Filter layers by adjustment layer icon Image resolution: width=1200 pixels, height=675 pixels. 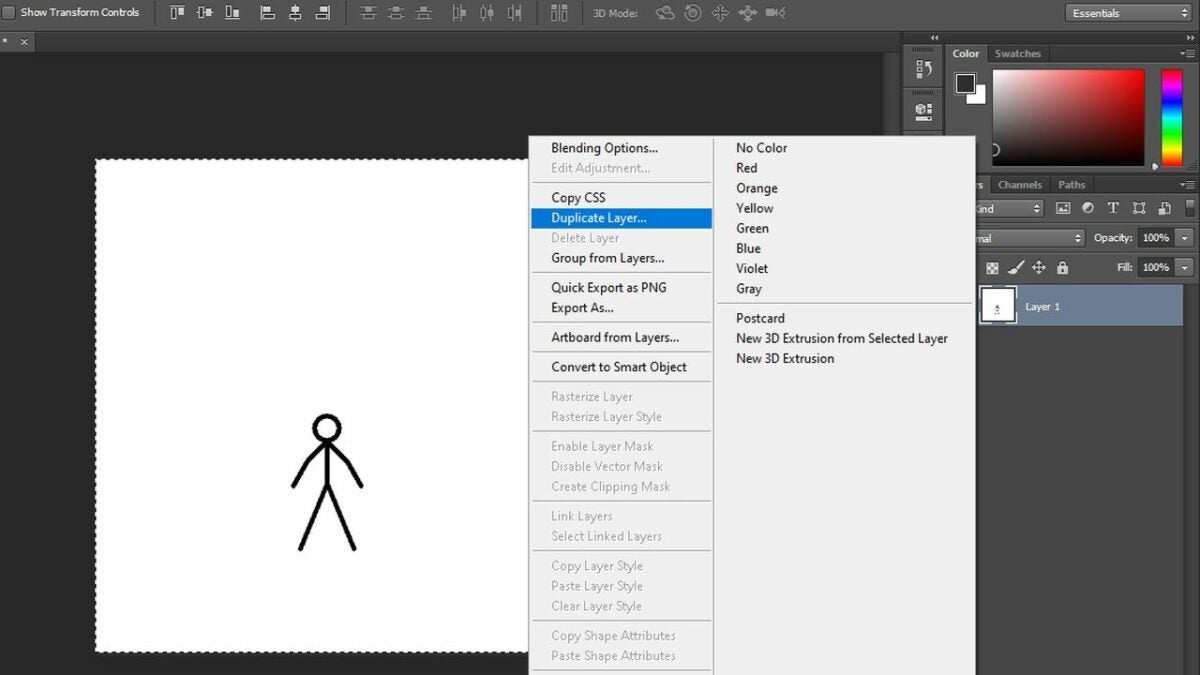pyautogui.click(x=1088, y=208)
